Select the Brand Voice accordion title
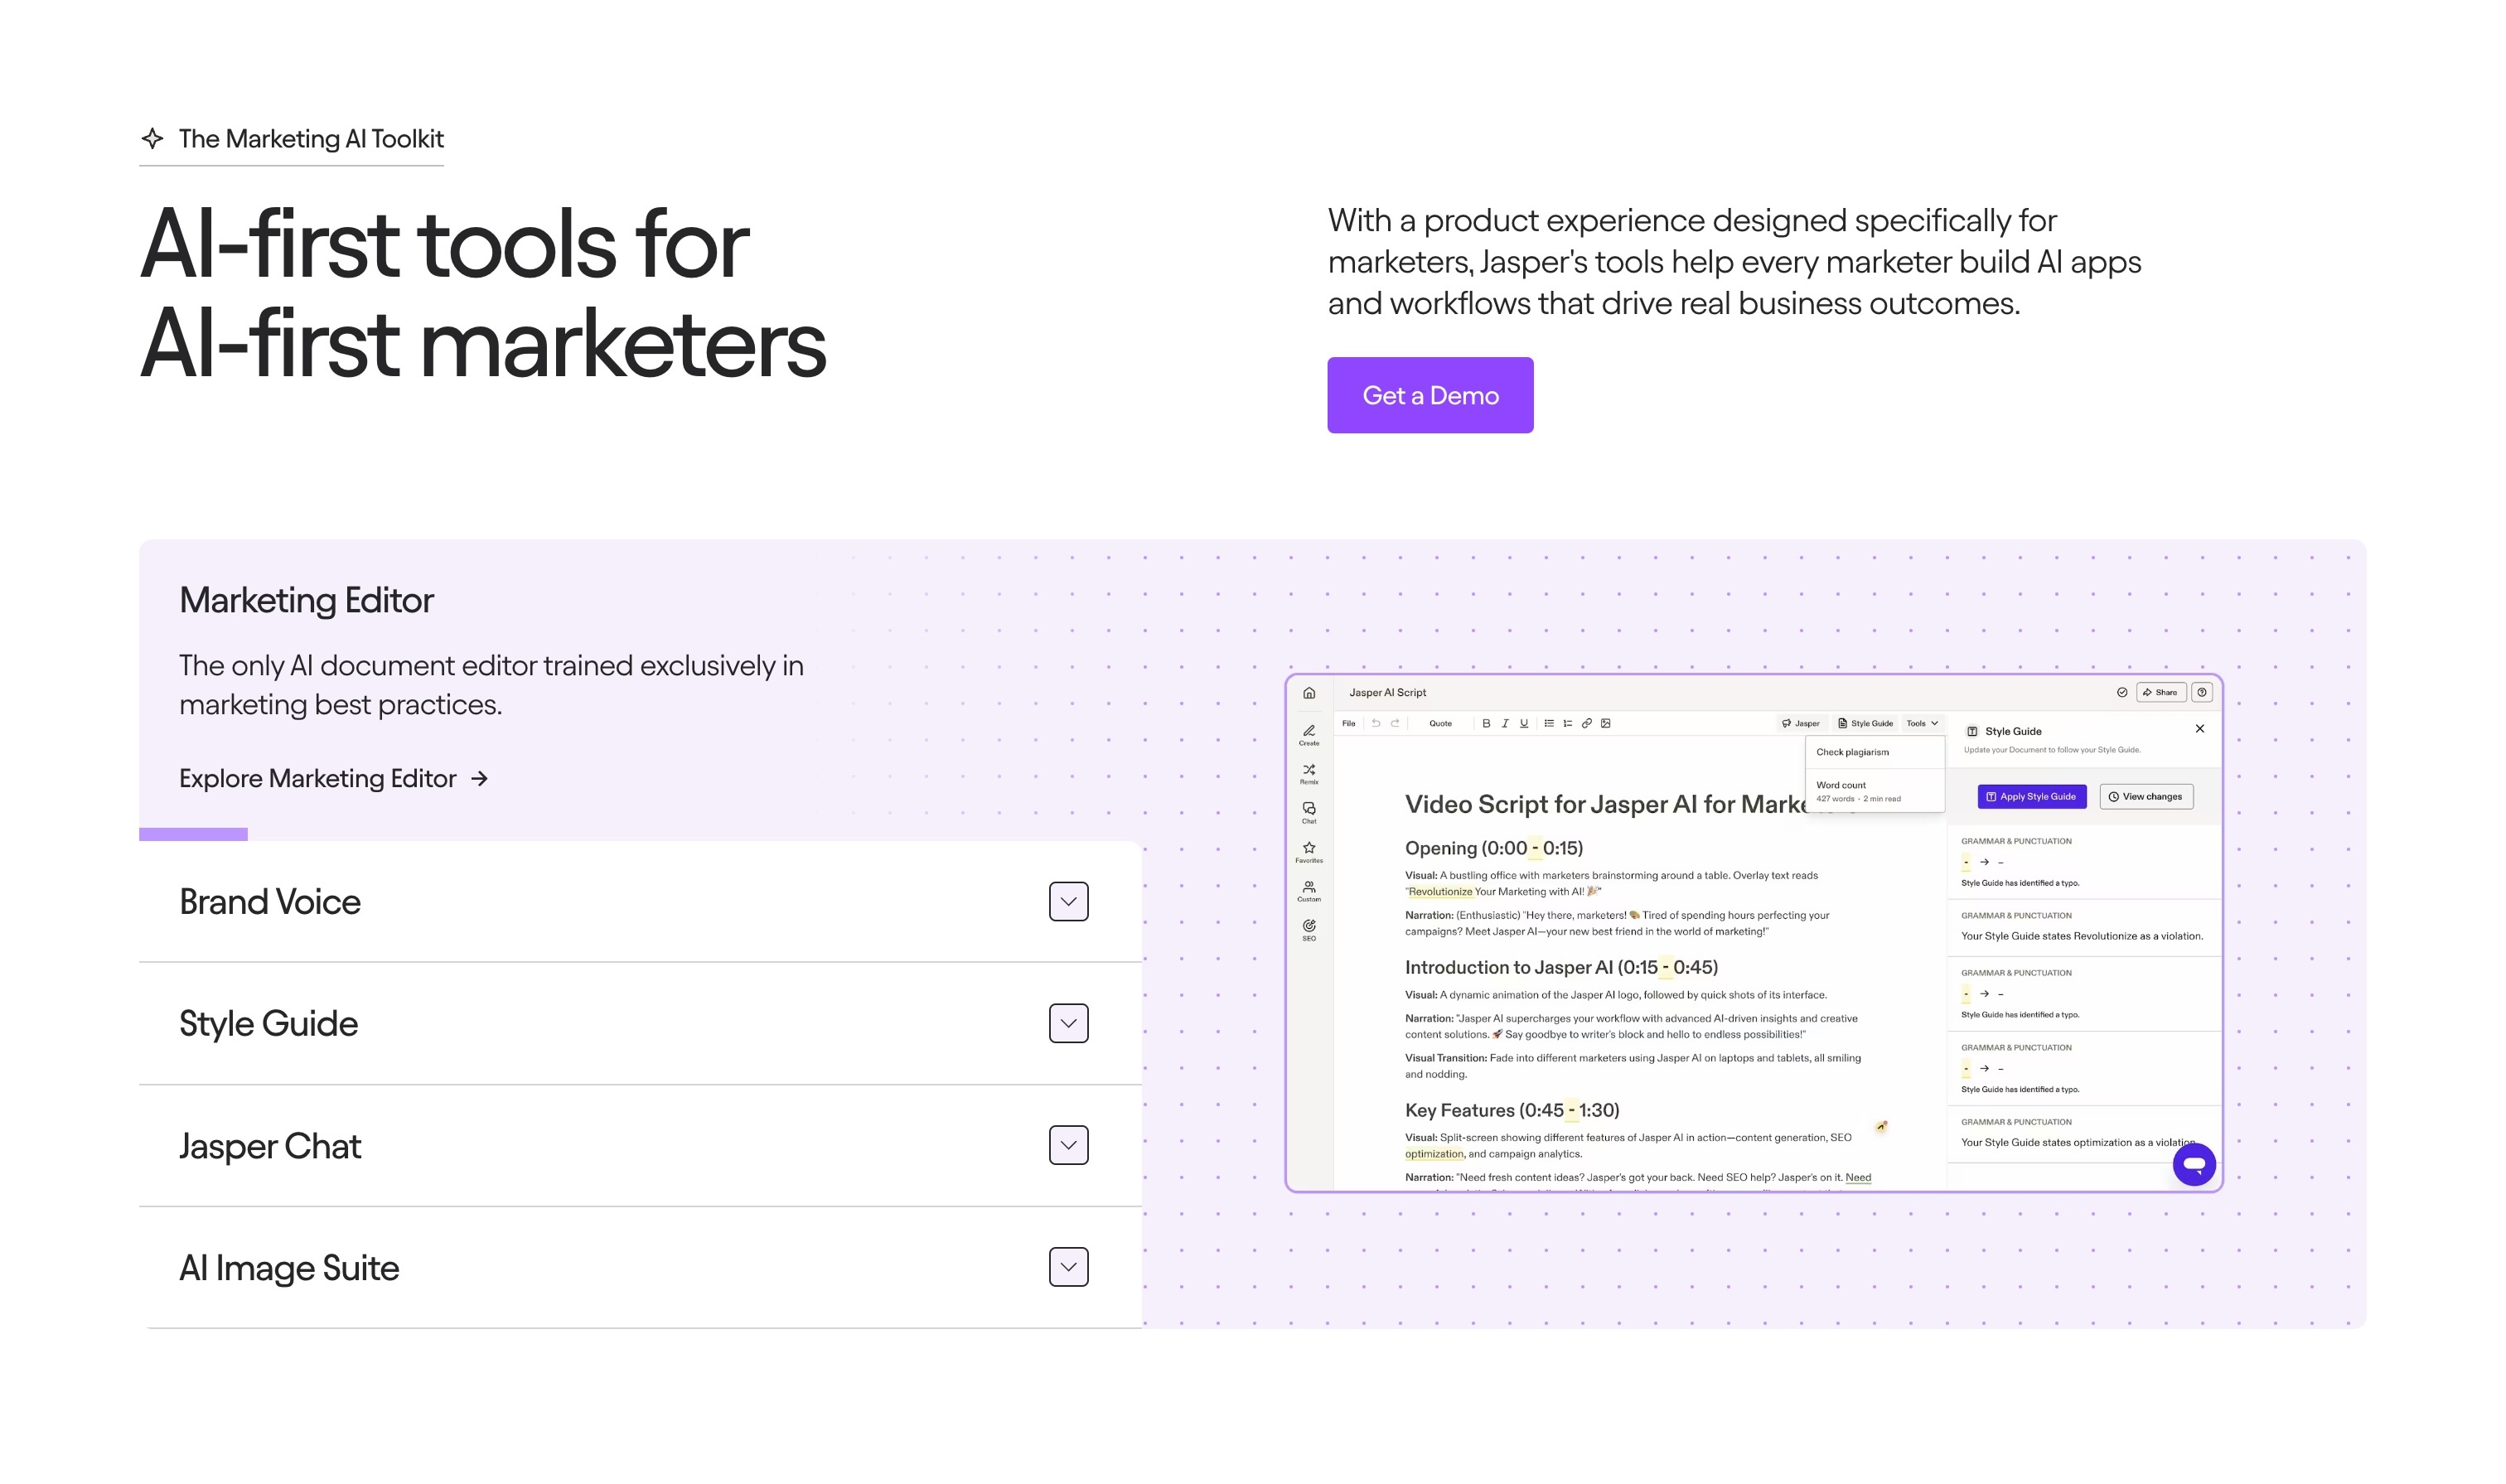This screenshot has width=2506, height=1484. [x=270, y=901]
